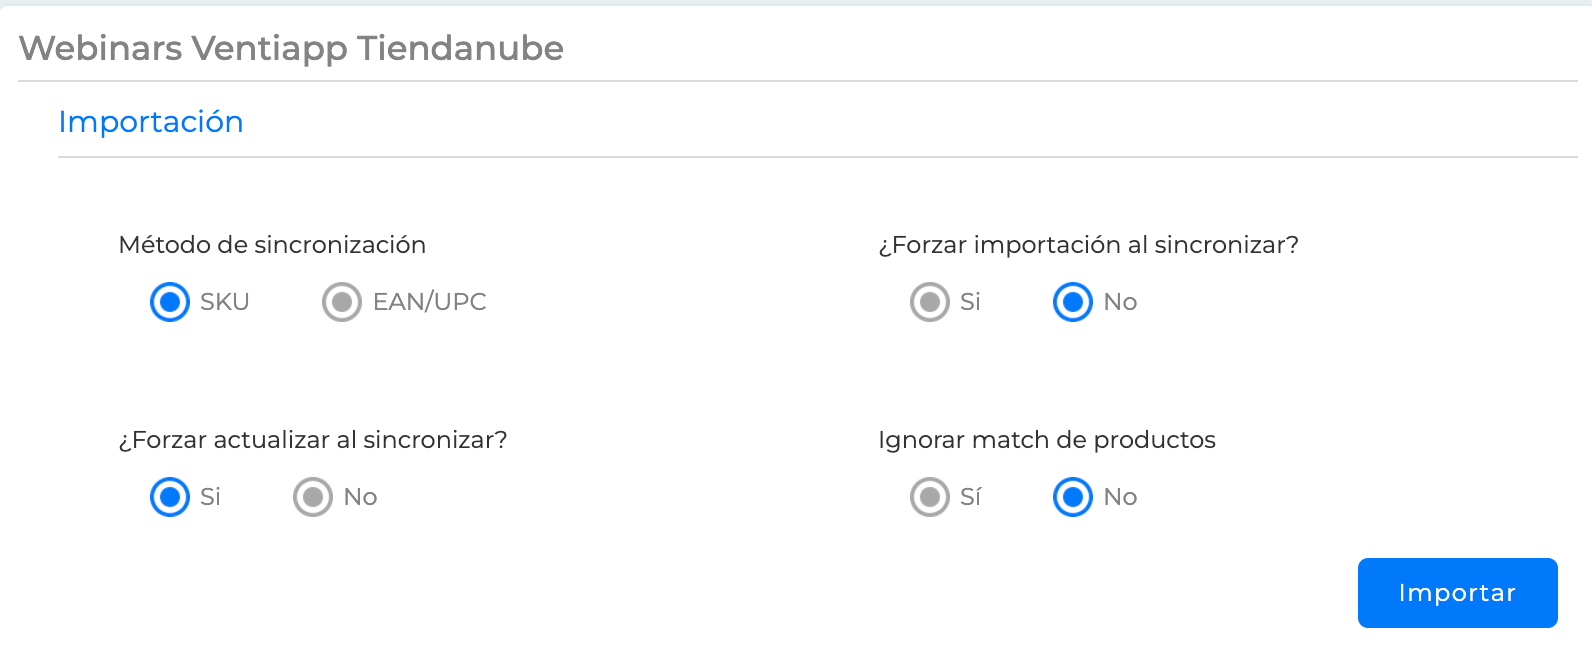The width and height of the screenshot is (1592, 664).
Task: Click the ¿Forzar importación al sincronizar? label
Action: (x=1088, y=245)
